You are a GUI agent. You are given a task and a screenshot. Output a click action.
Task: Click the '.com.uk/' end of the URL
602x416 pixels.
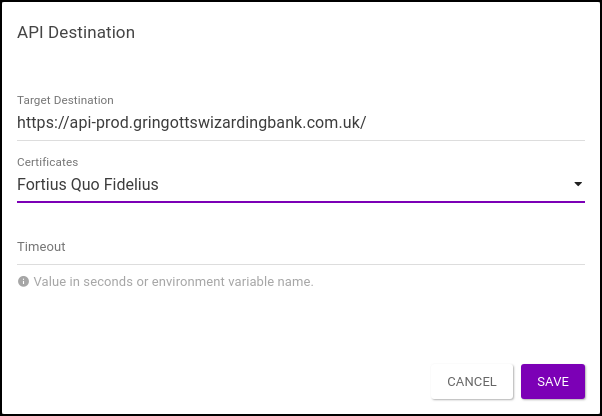(x=338, y=123)
